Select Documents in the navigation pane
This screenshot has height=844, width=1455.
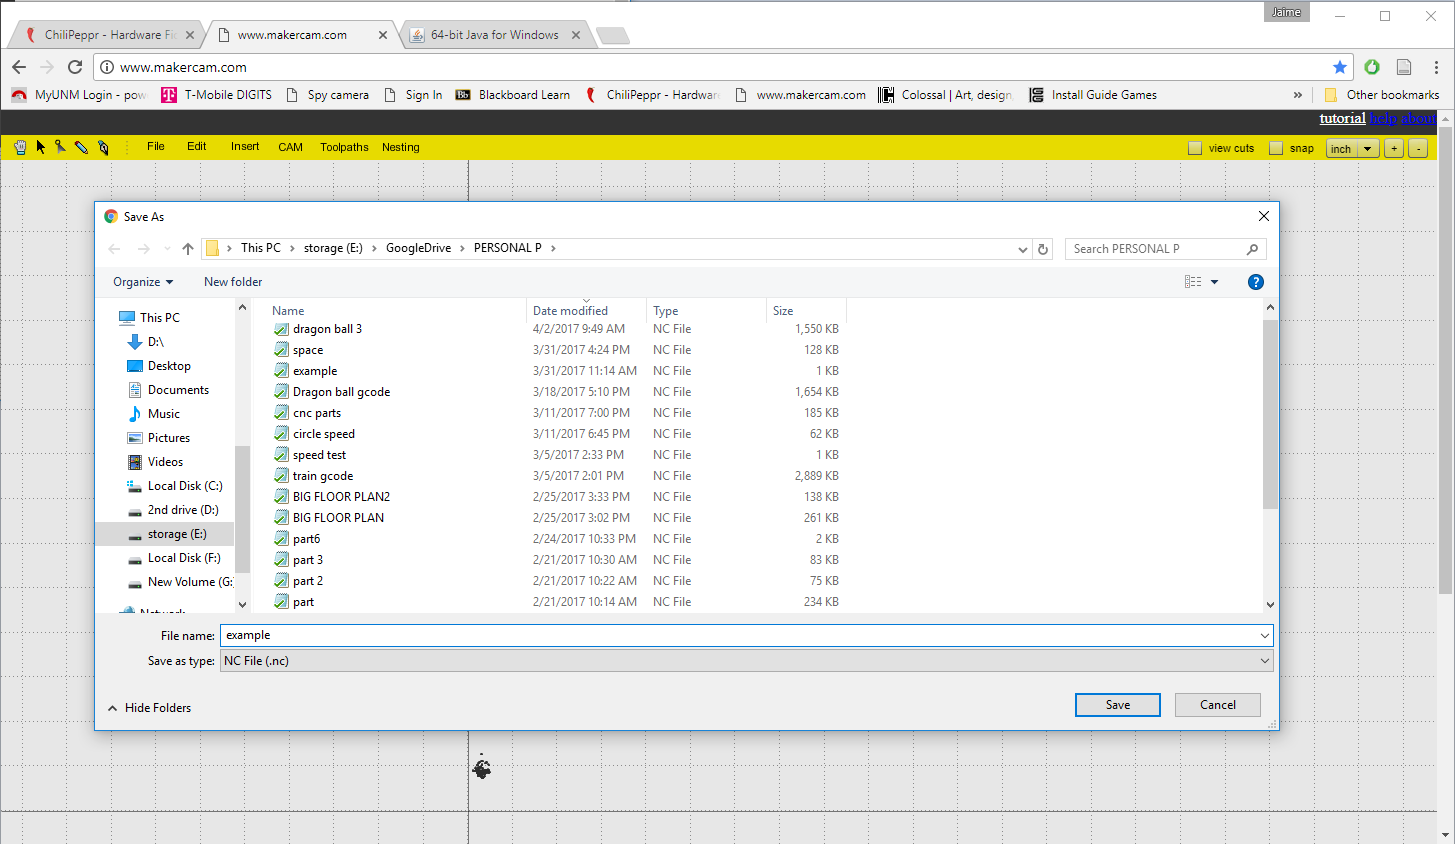178,390
